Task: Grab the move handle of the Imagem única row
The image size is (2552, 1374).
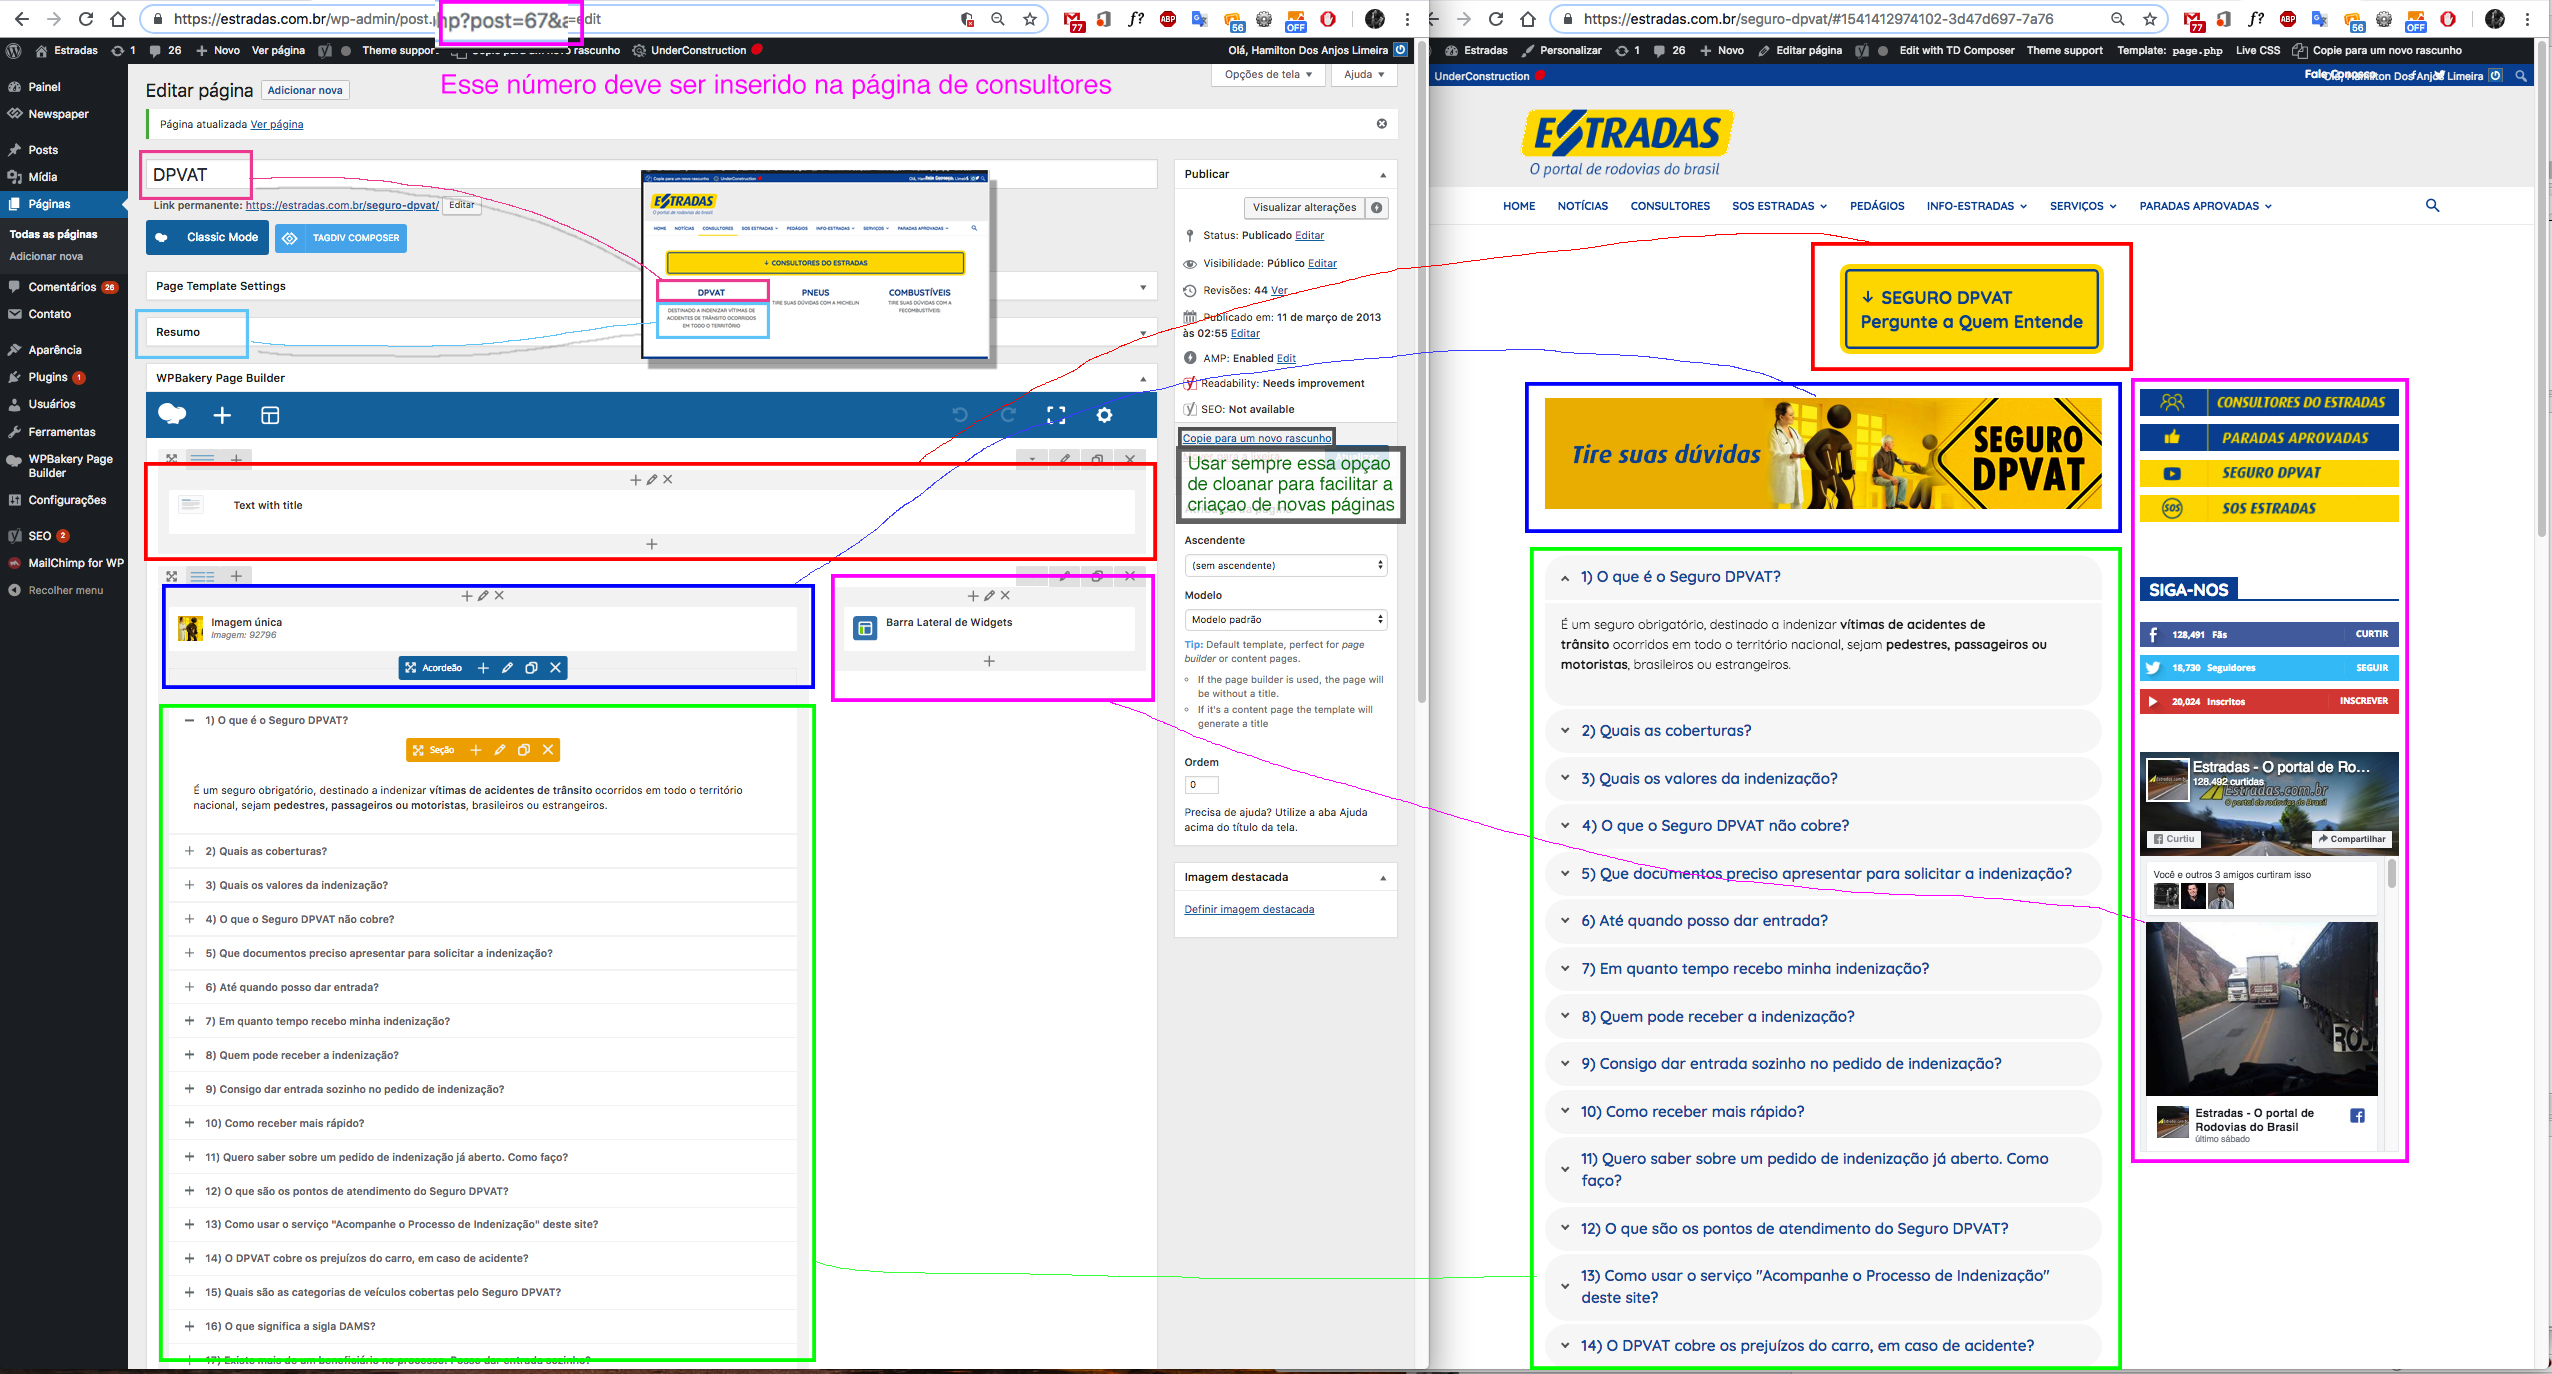Action: click(172, 576)
